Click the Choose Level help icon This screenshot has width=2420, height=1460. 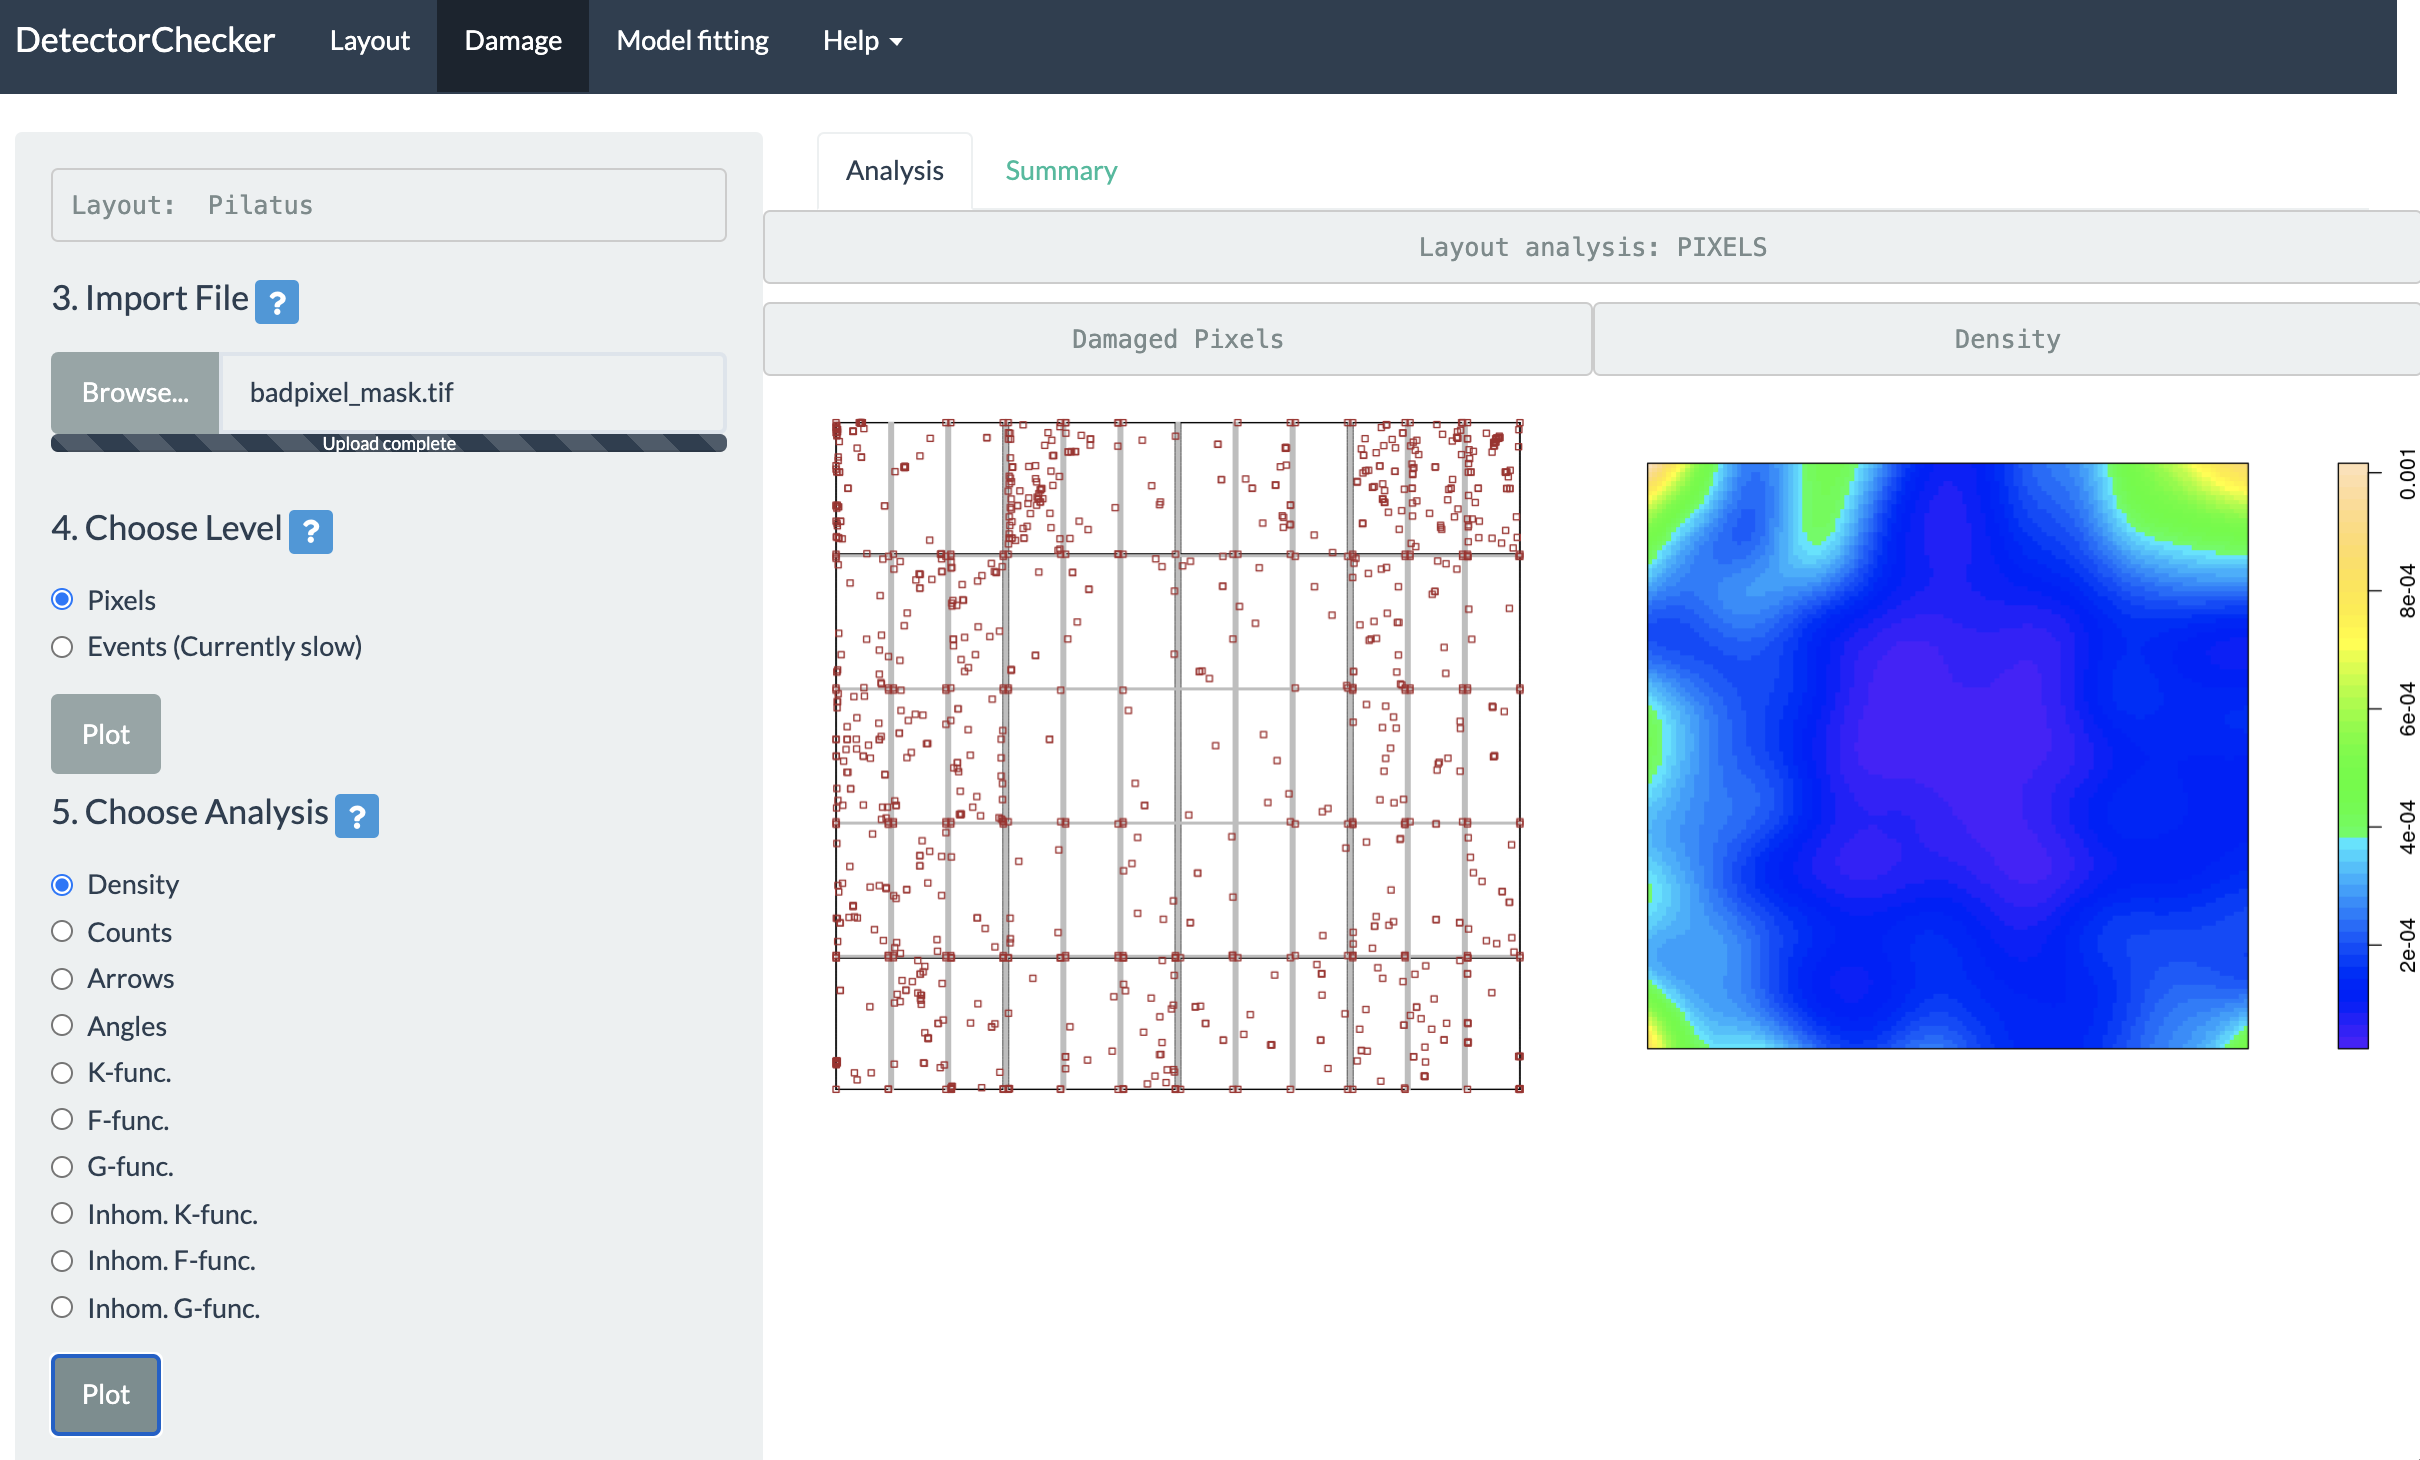[311, 531]
